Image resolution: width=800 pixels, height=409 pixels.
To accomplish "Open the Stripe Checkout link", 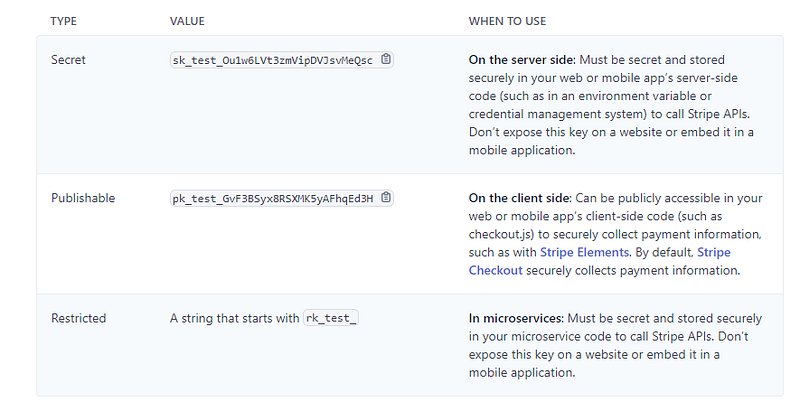I will click(599, 261).
